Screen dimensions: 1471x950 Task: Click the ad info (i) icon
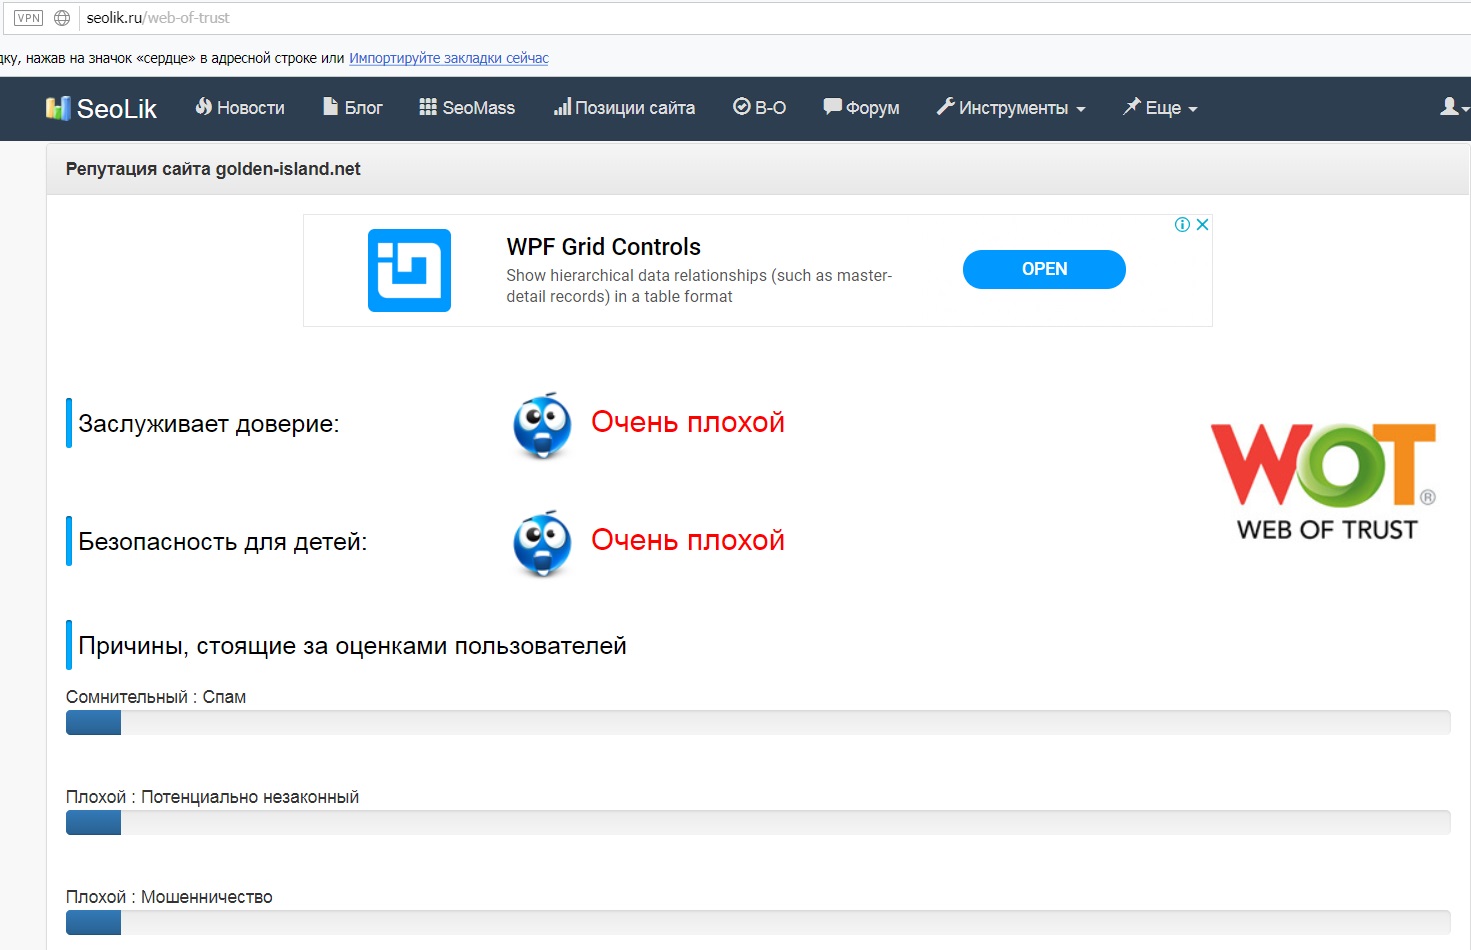pos(1182,225)
